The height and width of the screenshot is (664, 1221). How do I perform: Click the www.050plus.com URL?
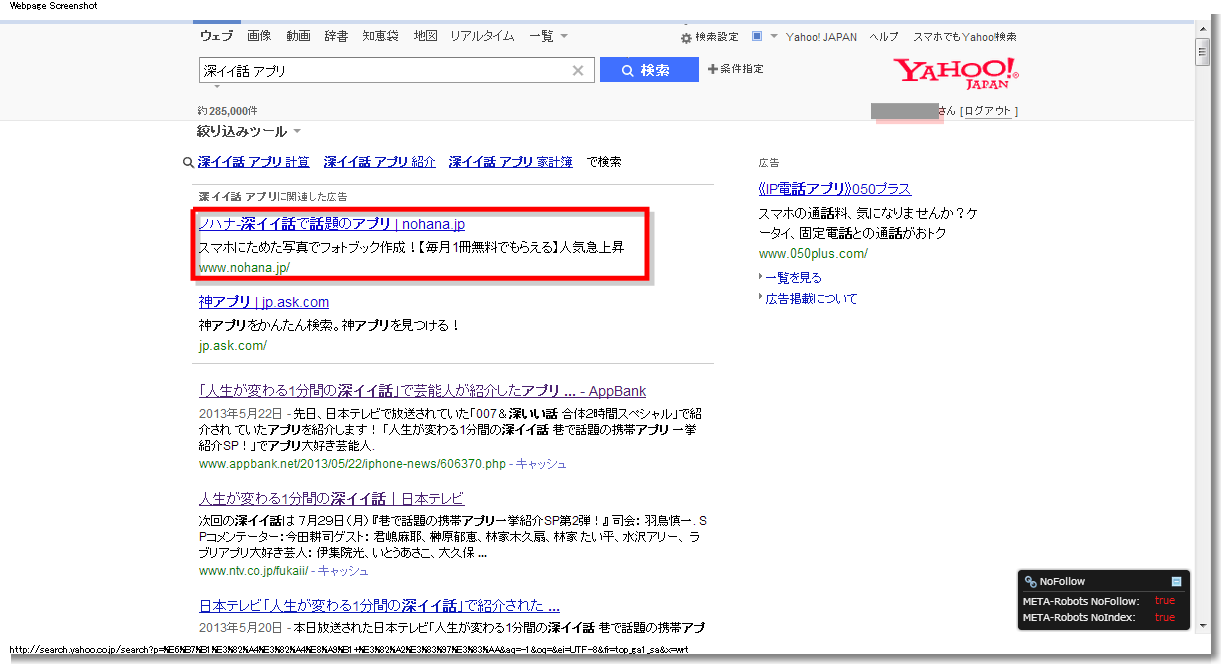pyautogui.click(x=813, y=254)
